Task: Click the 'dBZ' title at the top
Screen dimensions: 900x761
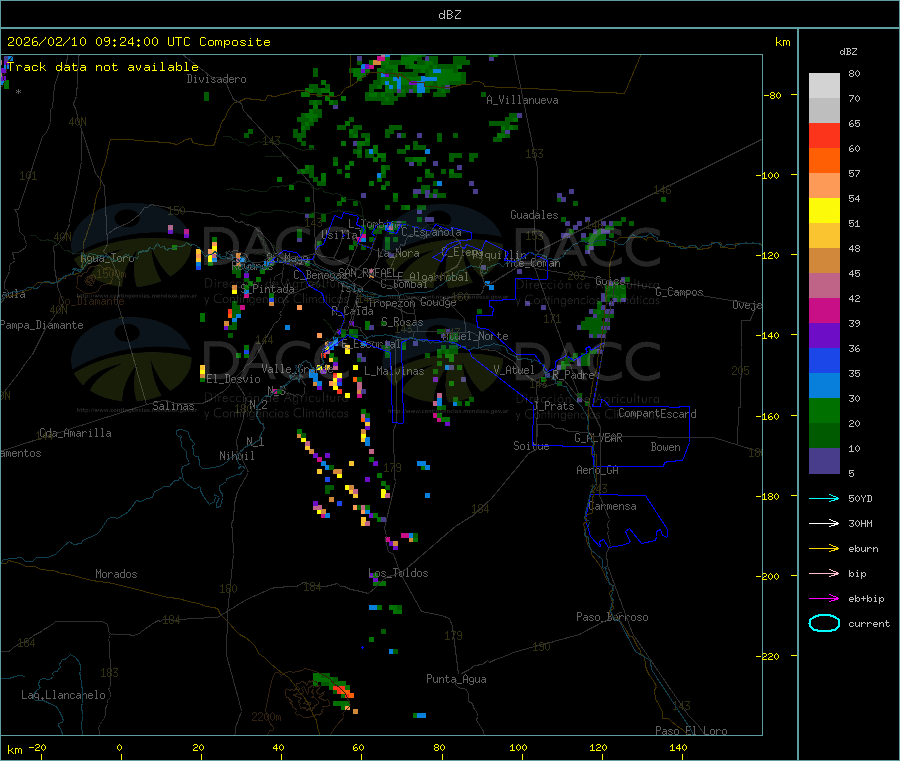Action: 449,14
